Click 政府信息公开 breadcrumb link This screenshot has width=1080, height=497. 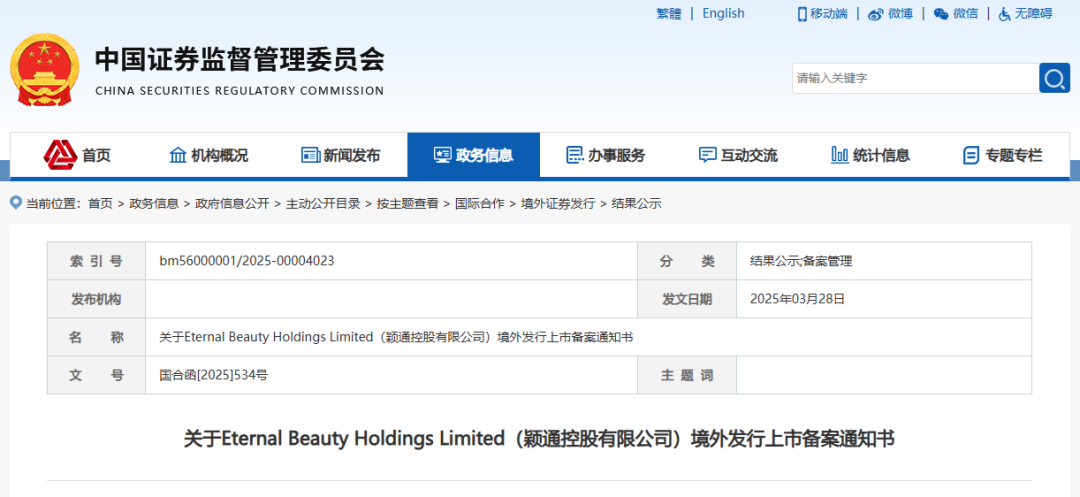click(x=232, y=203)
